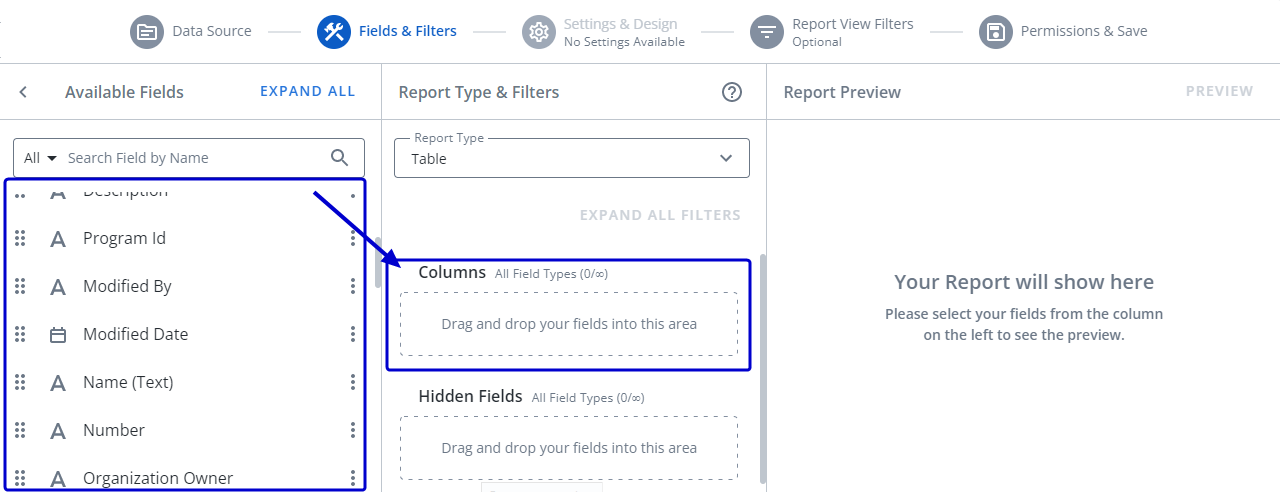Click Expand All Filters
The width and height of the screenshot is (1280, 503).
[660, 215]
